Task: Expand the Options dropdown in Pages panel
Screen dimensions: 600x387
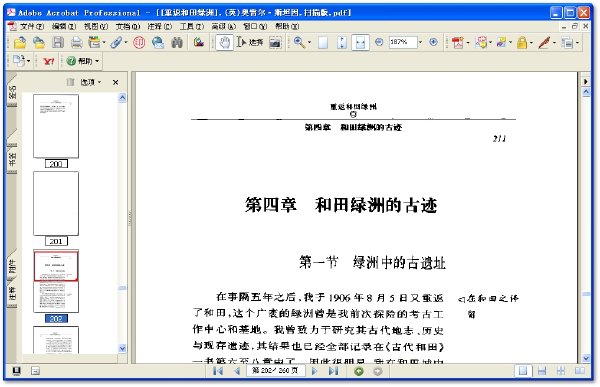Action: 91,82
